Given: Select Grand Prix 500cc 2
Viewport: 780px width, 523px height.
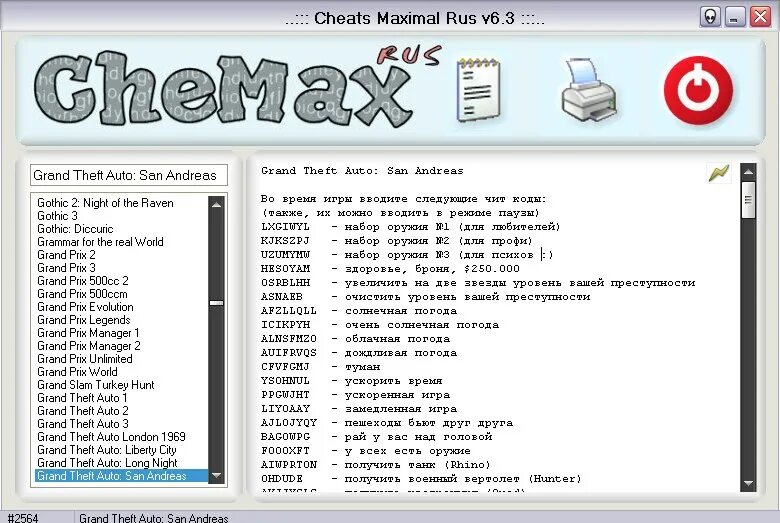Looking at the screenshot, I should [83, 281].
